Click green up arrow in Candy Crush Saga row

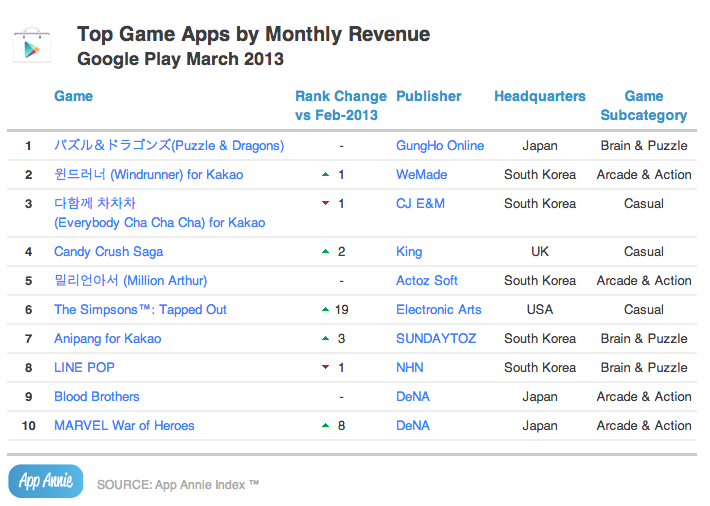point(325,251)
